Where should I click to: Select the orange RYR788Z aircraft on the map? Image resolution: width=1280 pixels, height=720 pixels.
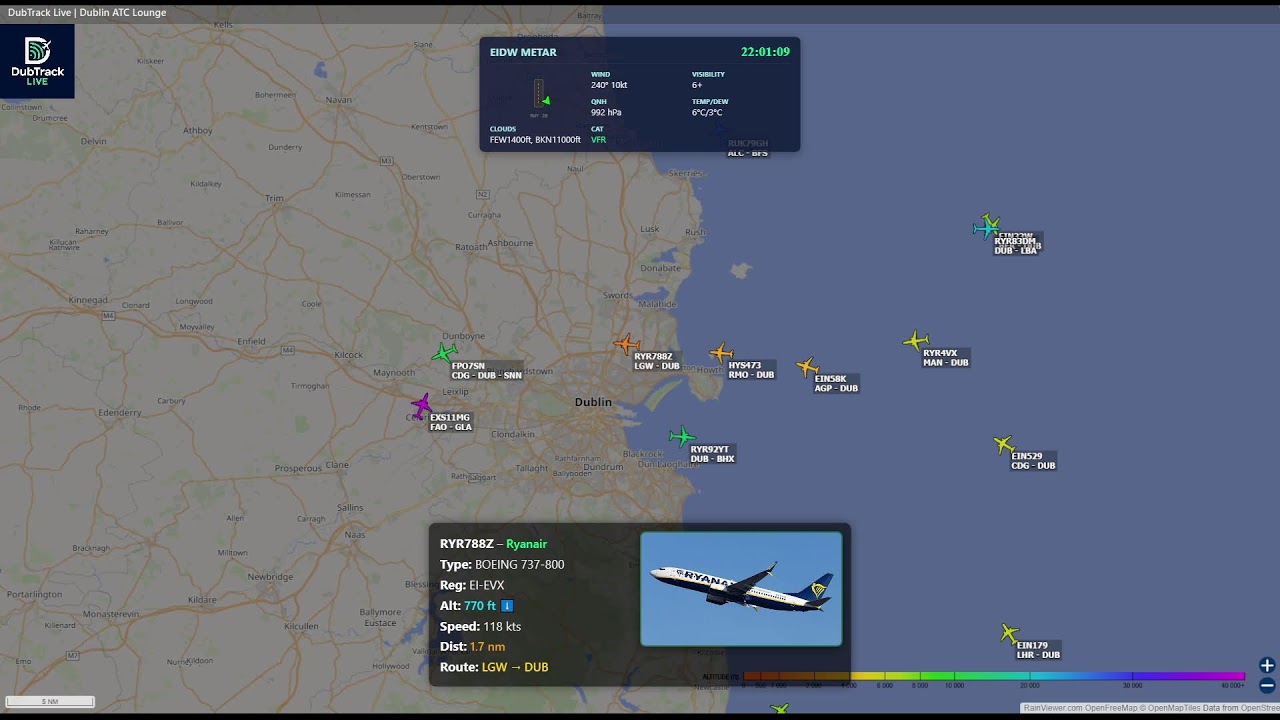(627, 345)
